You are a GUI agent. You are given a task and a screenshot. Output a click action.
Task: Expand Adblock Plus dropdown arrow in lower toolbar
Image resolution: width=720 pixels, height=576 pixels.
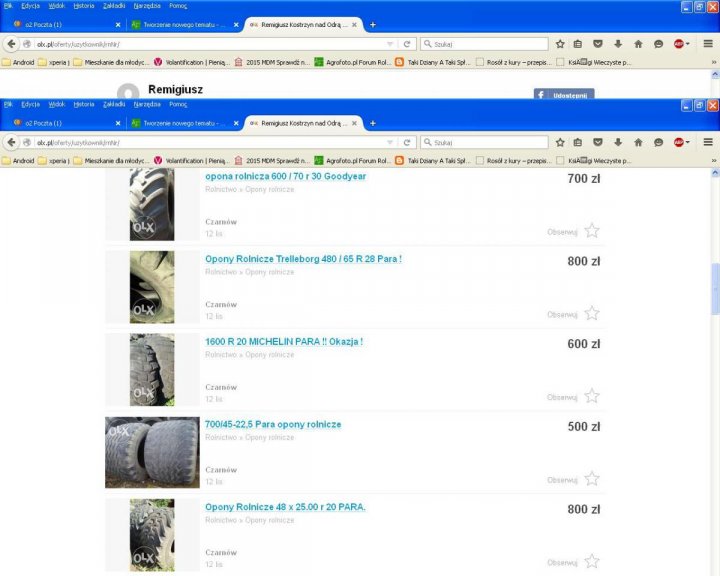688,143
